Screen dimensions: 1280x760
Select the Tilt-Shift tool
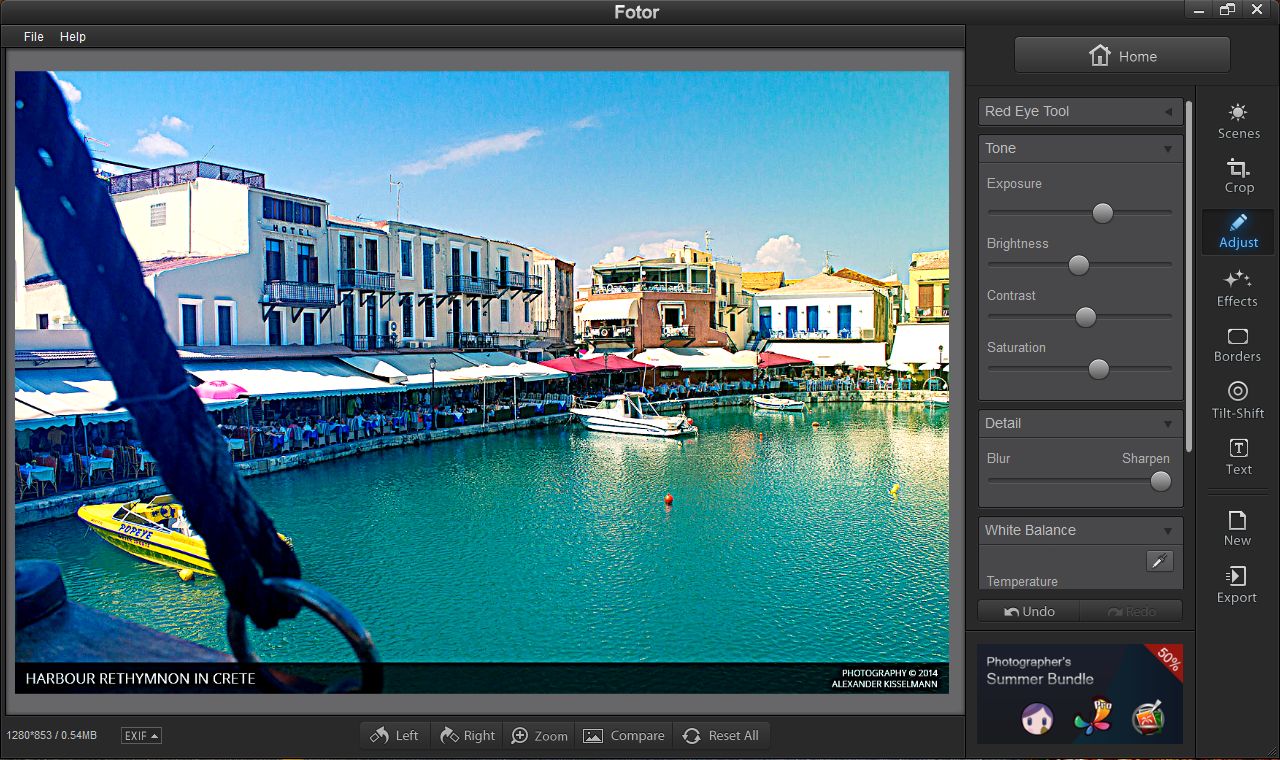[1237, 400]
